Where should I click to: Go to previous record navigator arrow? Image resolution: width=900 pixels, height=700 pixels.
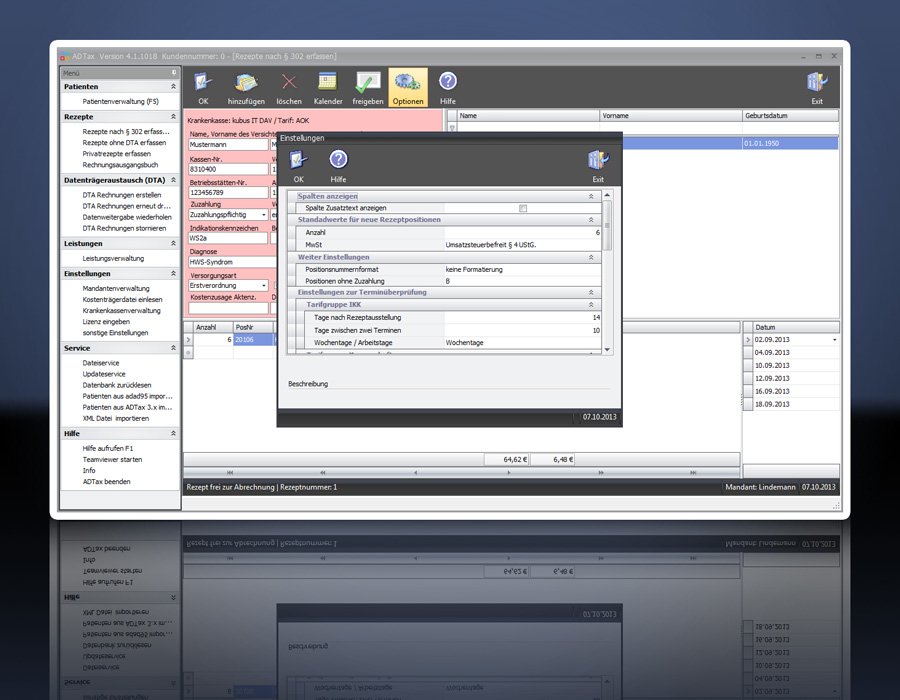click(x=416, y=473)
